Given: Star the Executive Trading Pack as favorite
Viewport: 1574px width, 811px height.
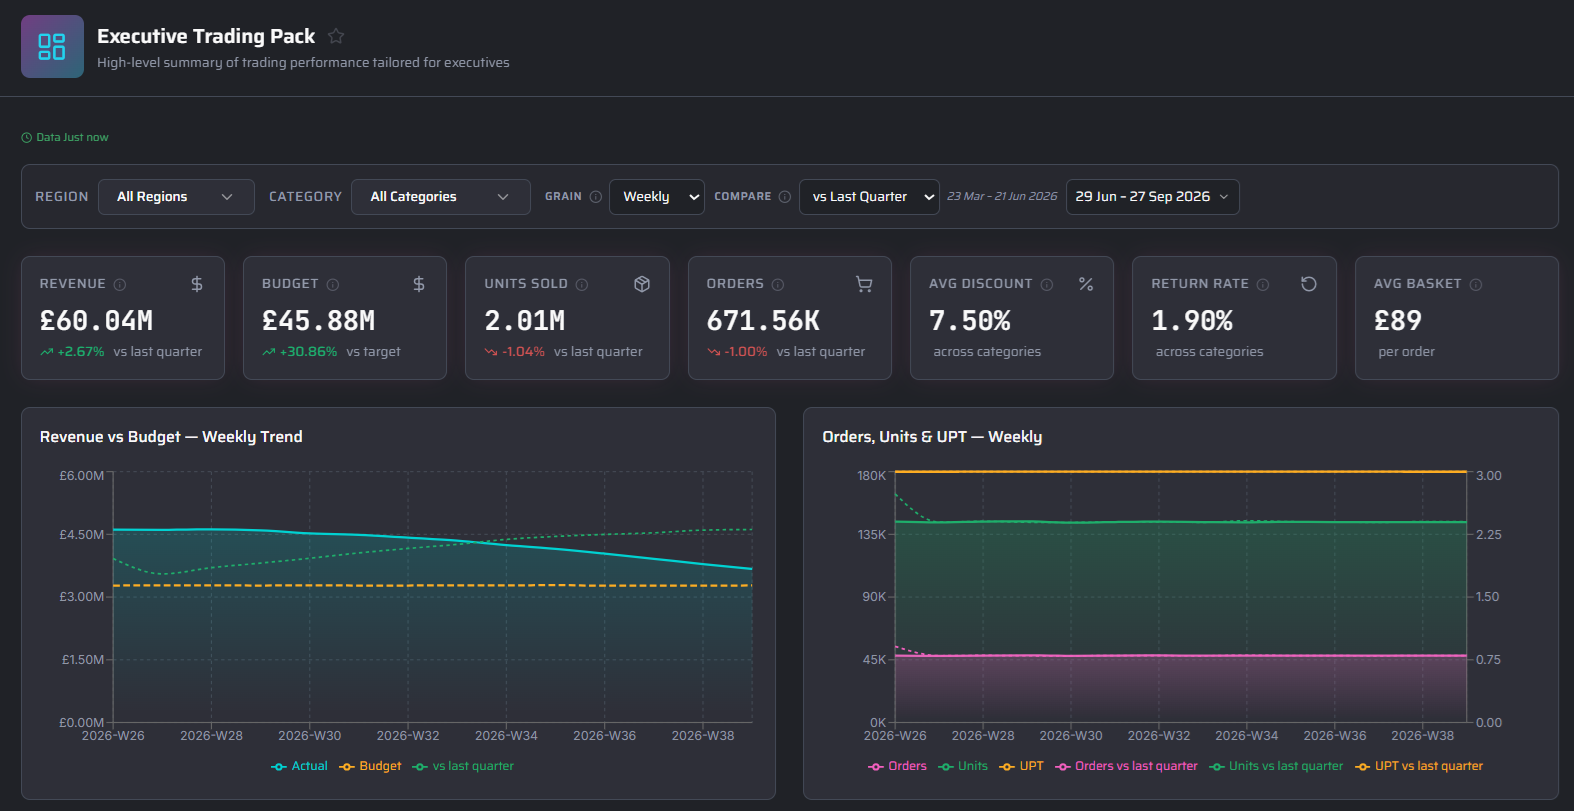Looking at the screenshot, I should pos(336,36).
